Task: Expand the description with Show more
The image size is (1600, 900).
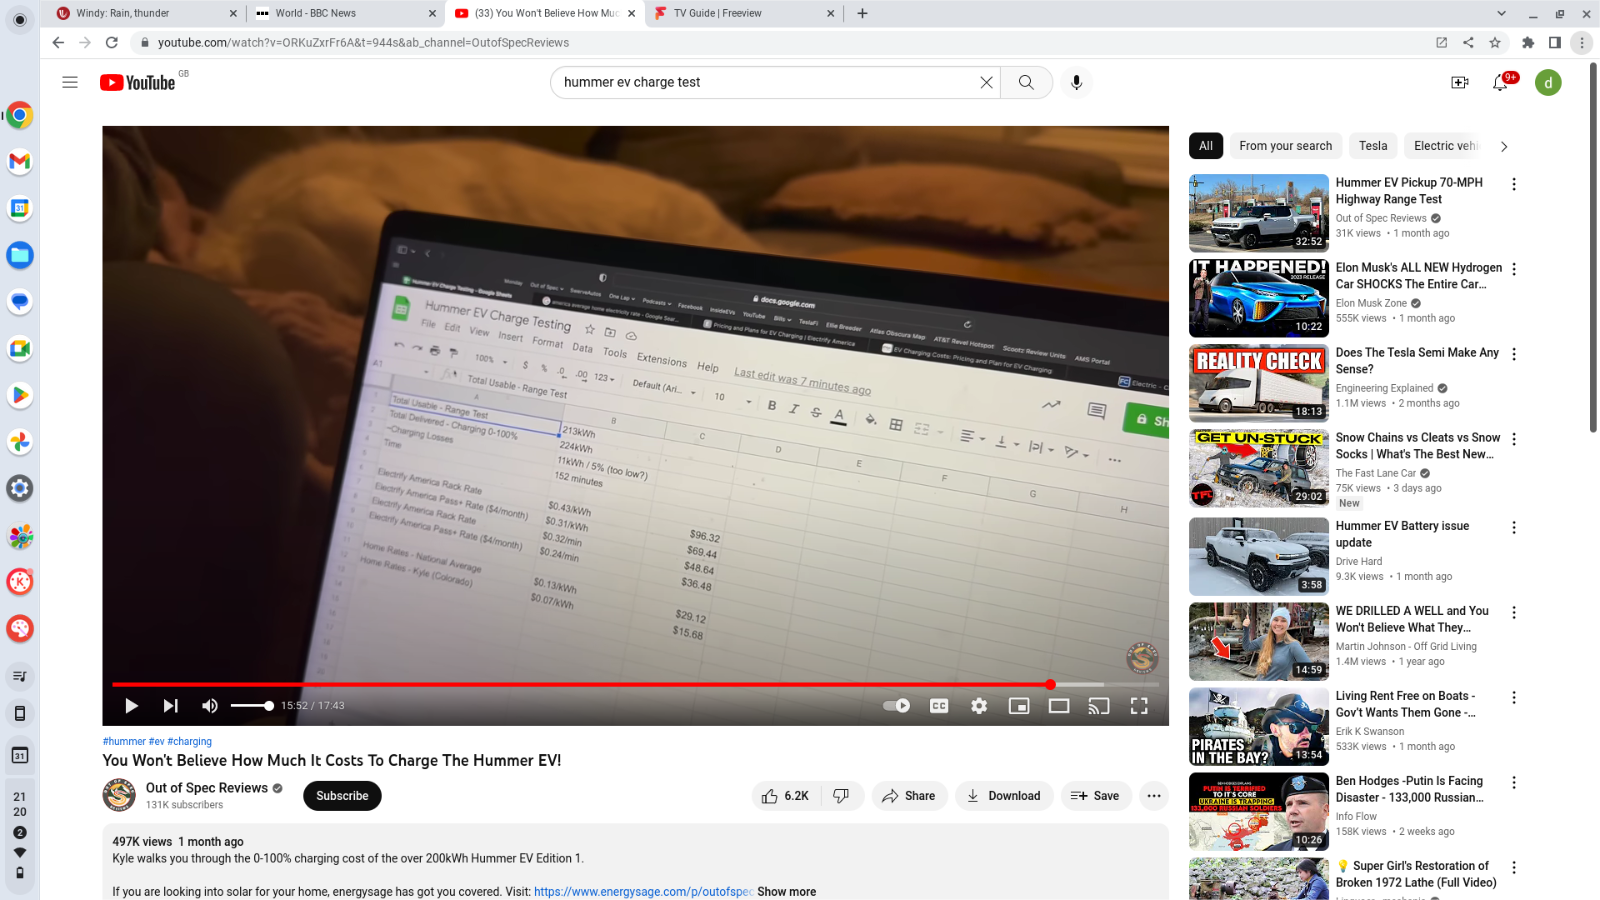Action: tap(787, 892)
